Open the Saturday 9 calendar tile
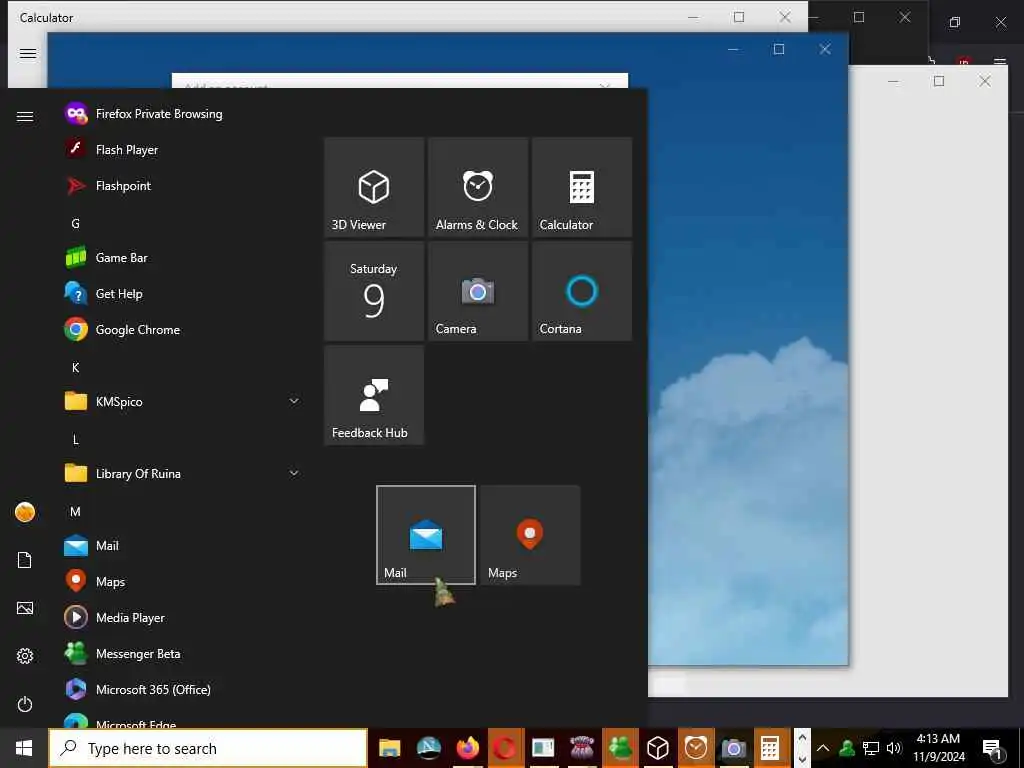The image size is (1024, 768). tap(374, 291)
